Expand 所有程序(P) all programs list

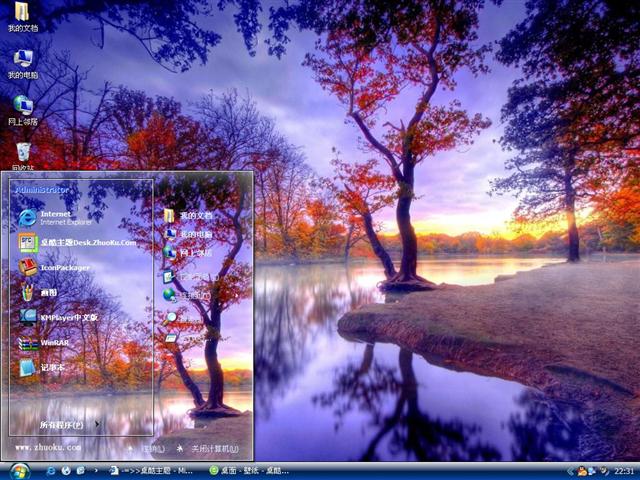point(69,424)
